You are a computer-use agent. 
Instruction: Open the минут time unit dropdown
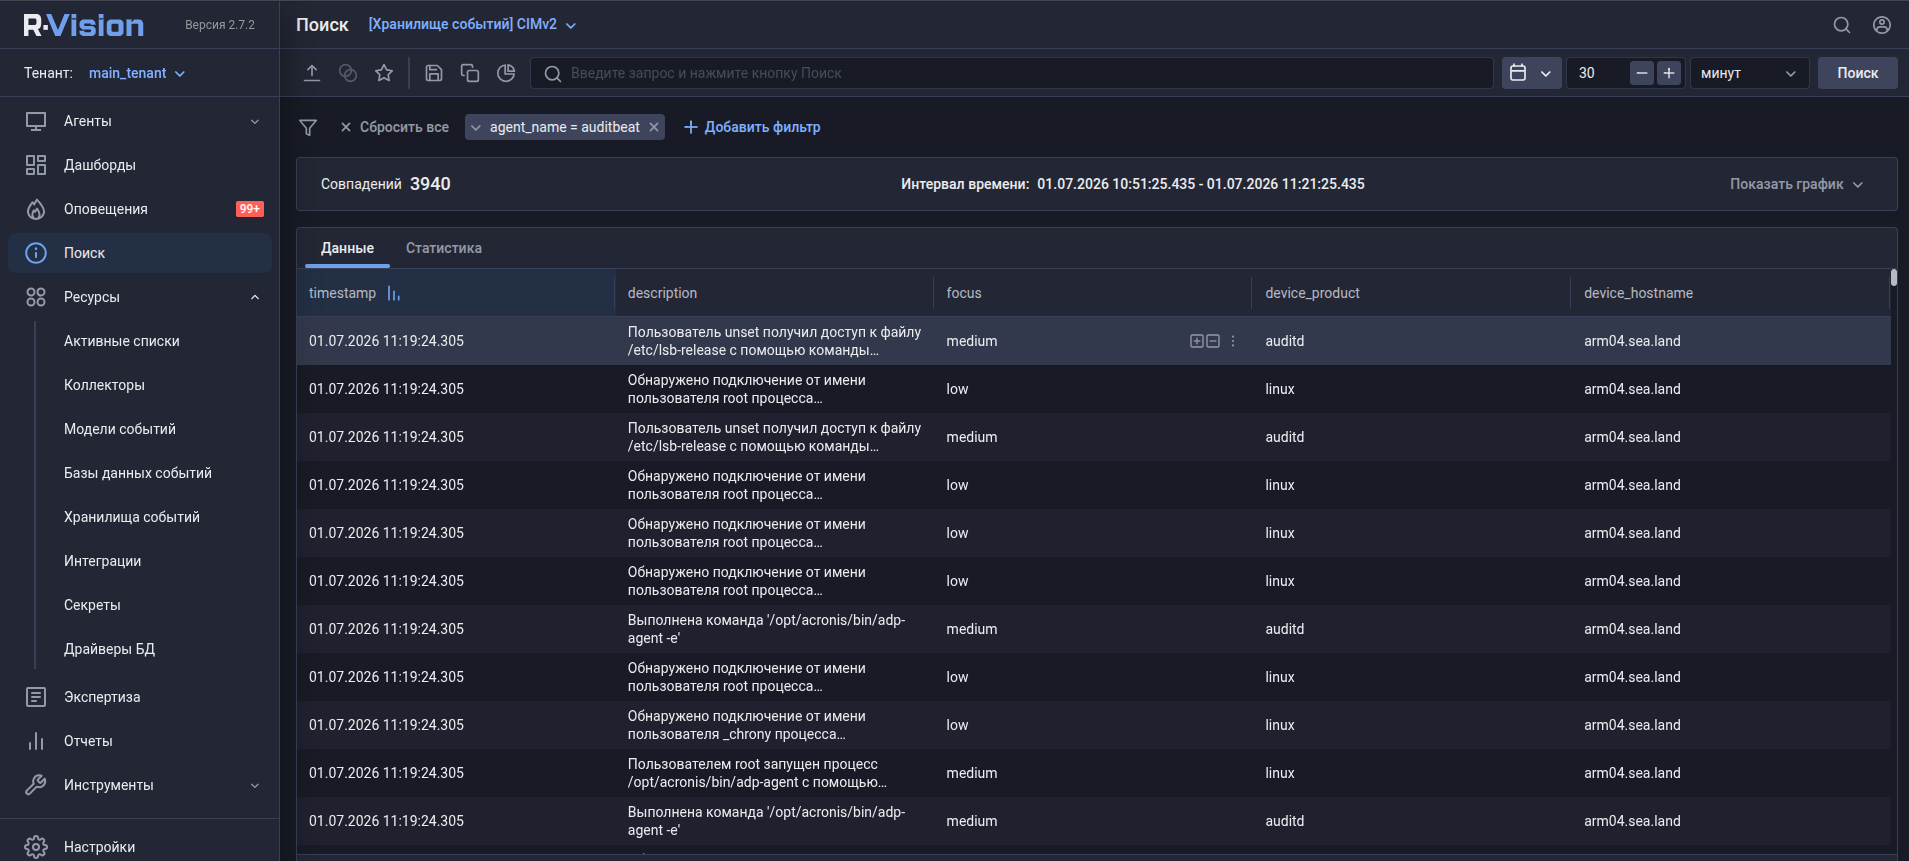[x=1749, y=73]
